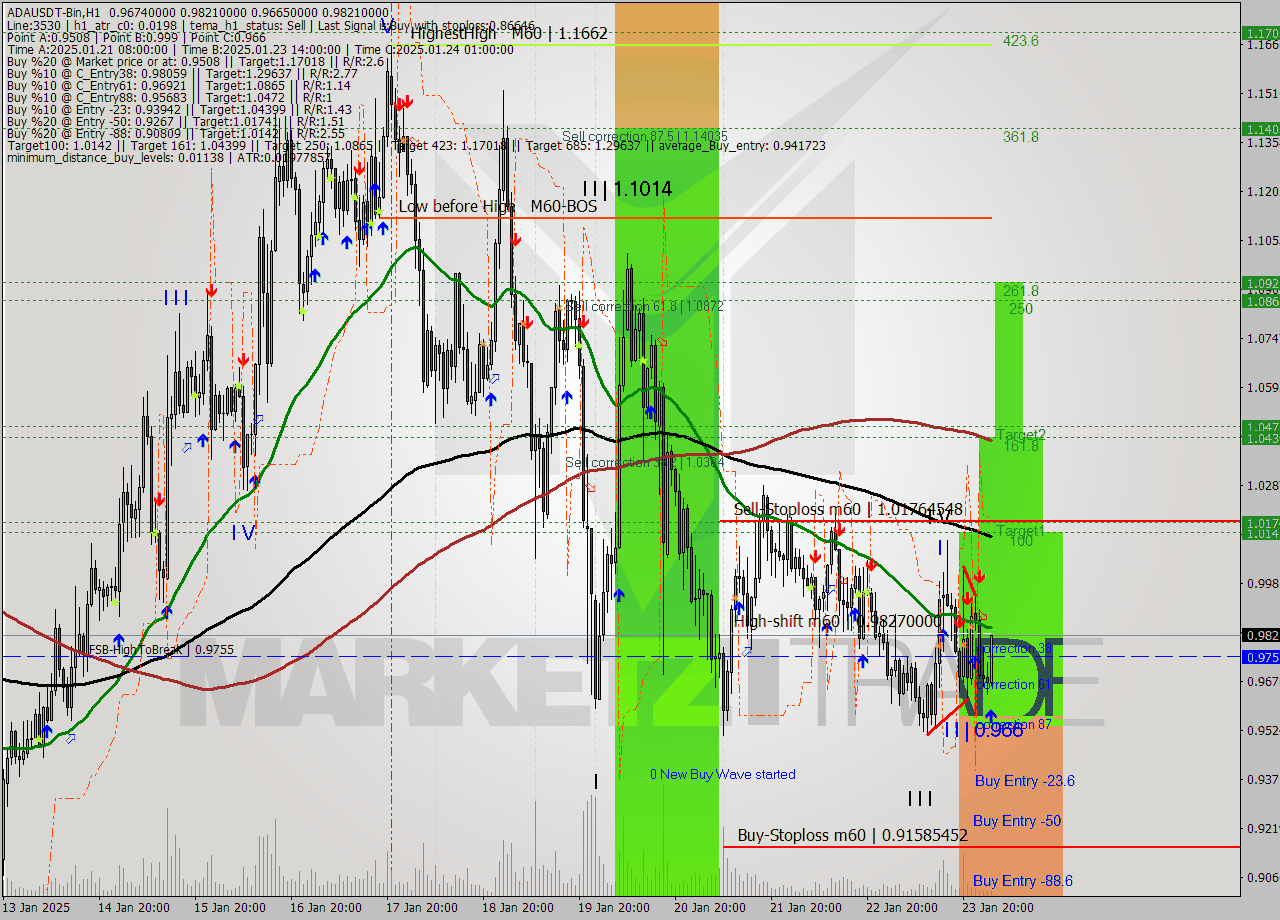Click the 250 extension label
The height and width of the screenshot is (920, 1280).
coord(1021,309)
